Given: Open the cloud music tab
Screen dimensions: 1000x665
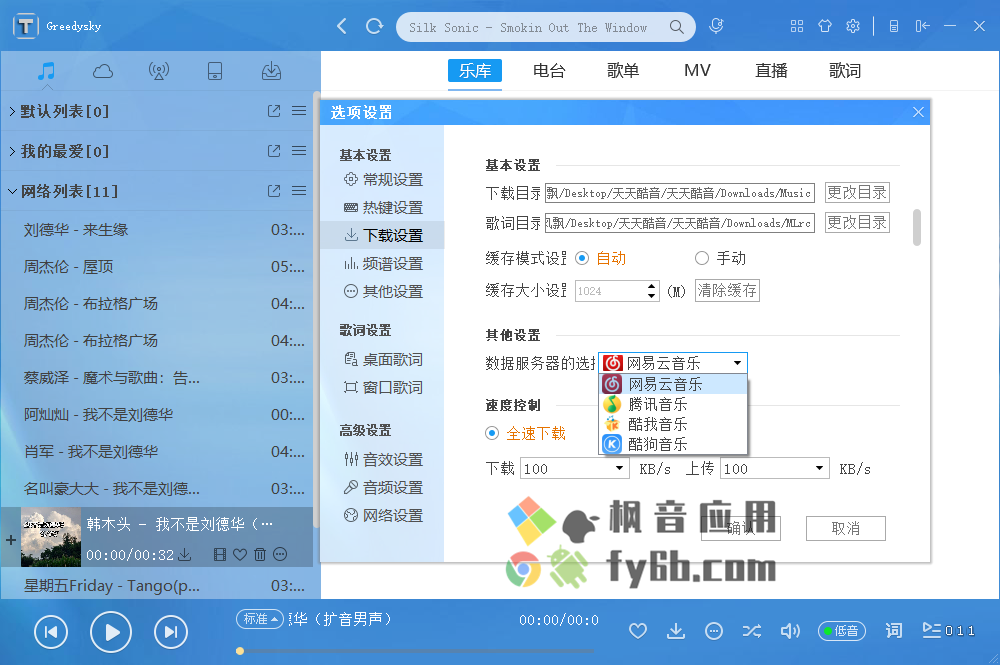Looking at the screenshot, I should [103, 71].
